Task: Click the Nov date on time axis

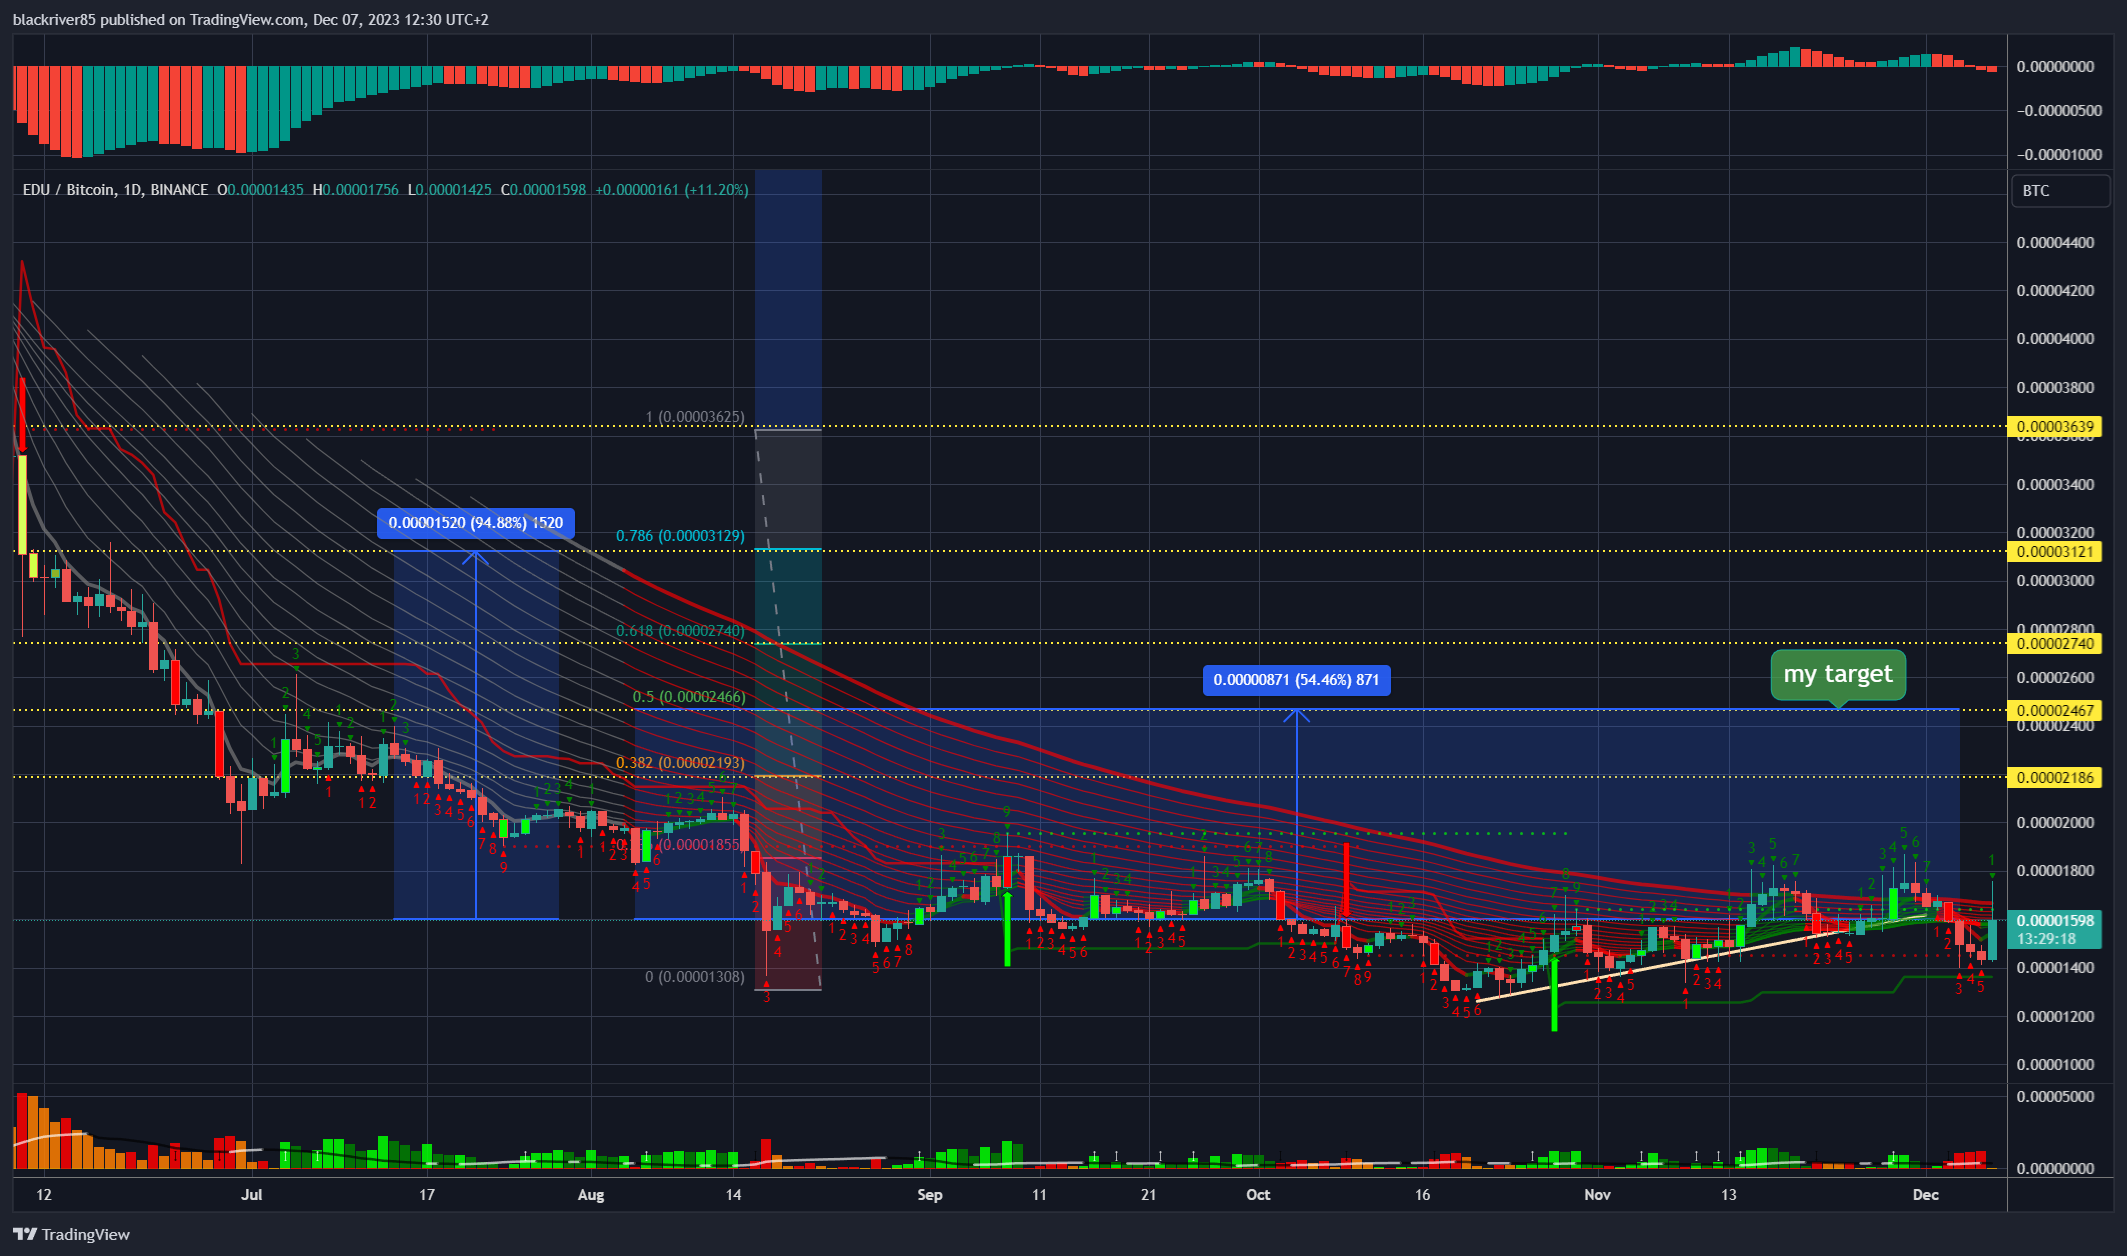Action: click(1598, 1195)
